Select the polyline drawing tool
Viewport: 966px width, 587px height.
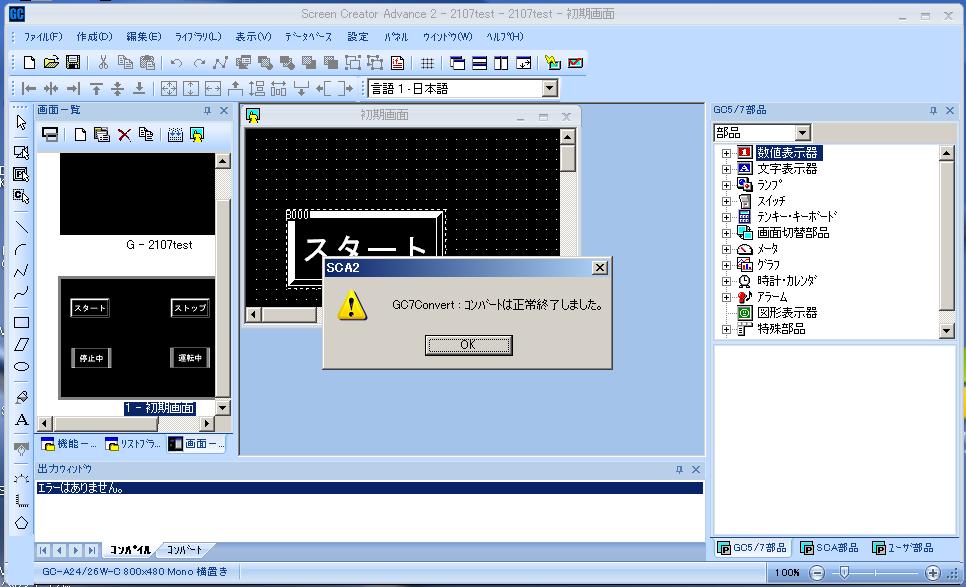pyautogui.click(x=21, y=271)
